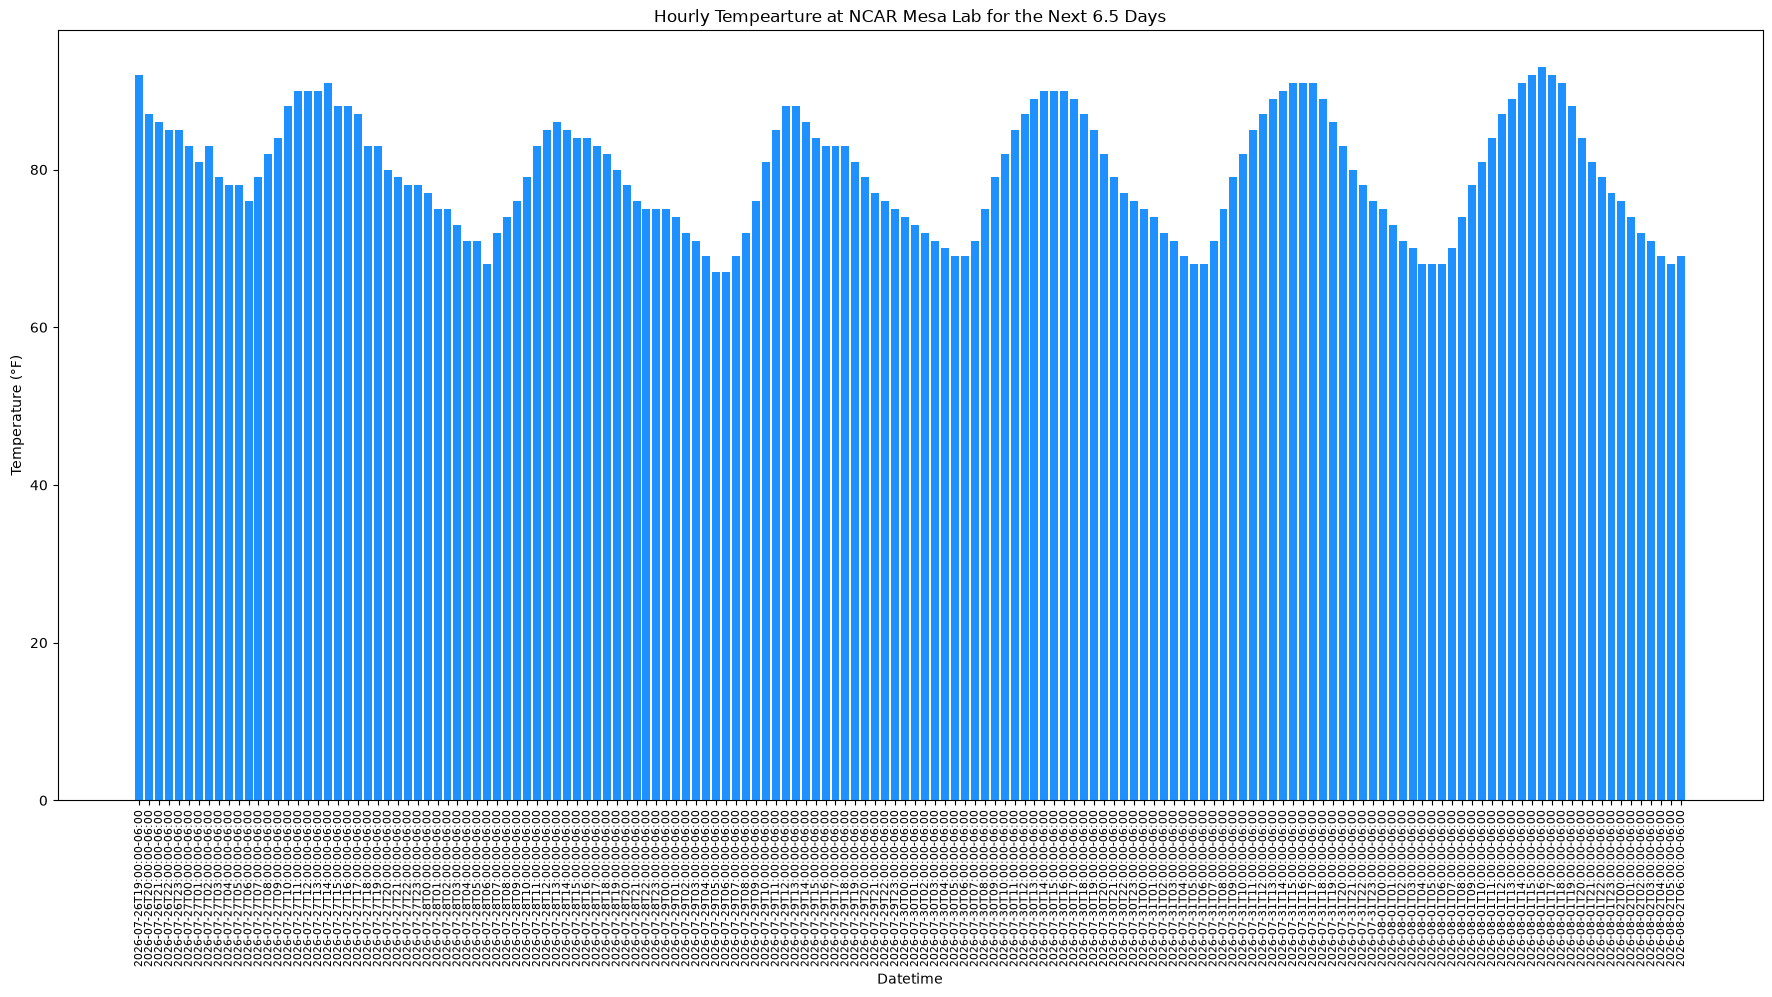
Task: Click the first x-axis tick label '2026-07-26T19:00:00-06:00'
Action: click(139, 888)
